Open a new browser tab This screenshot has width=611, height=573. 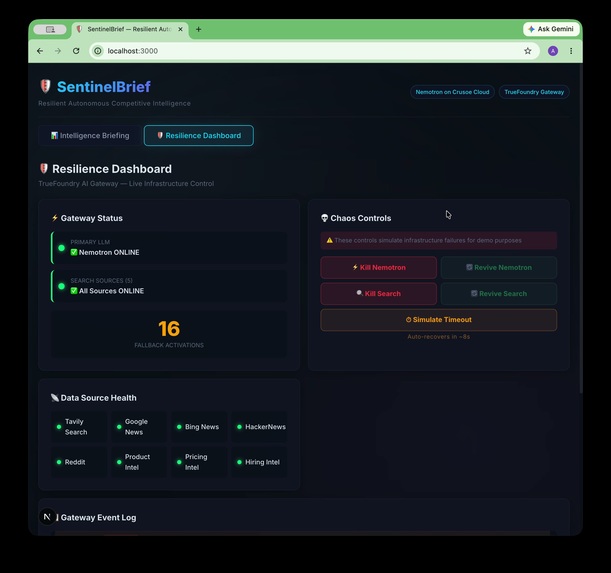198,29
